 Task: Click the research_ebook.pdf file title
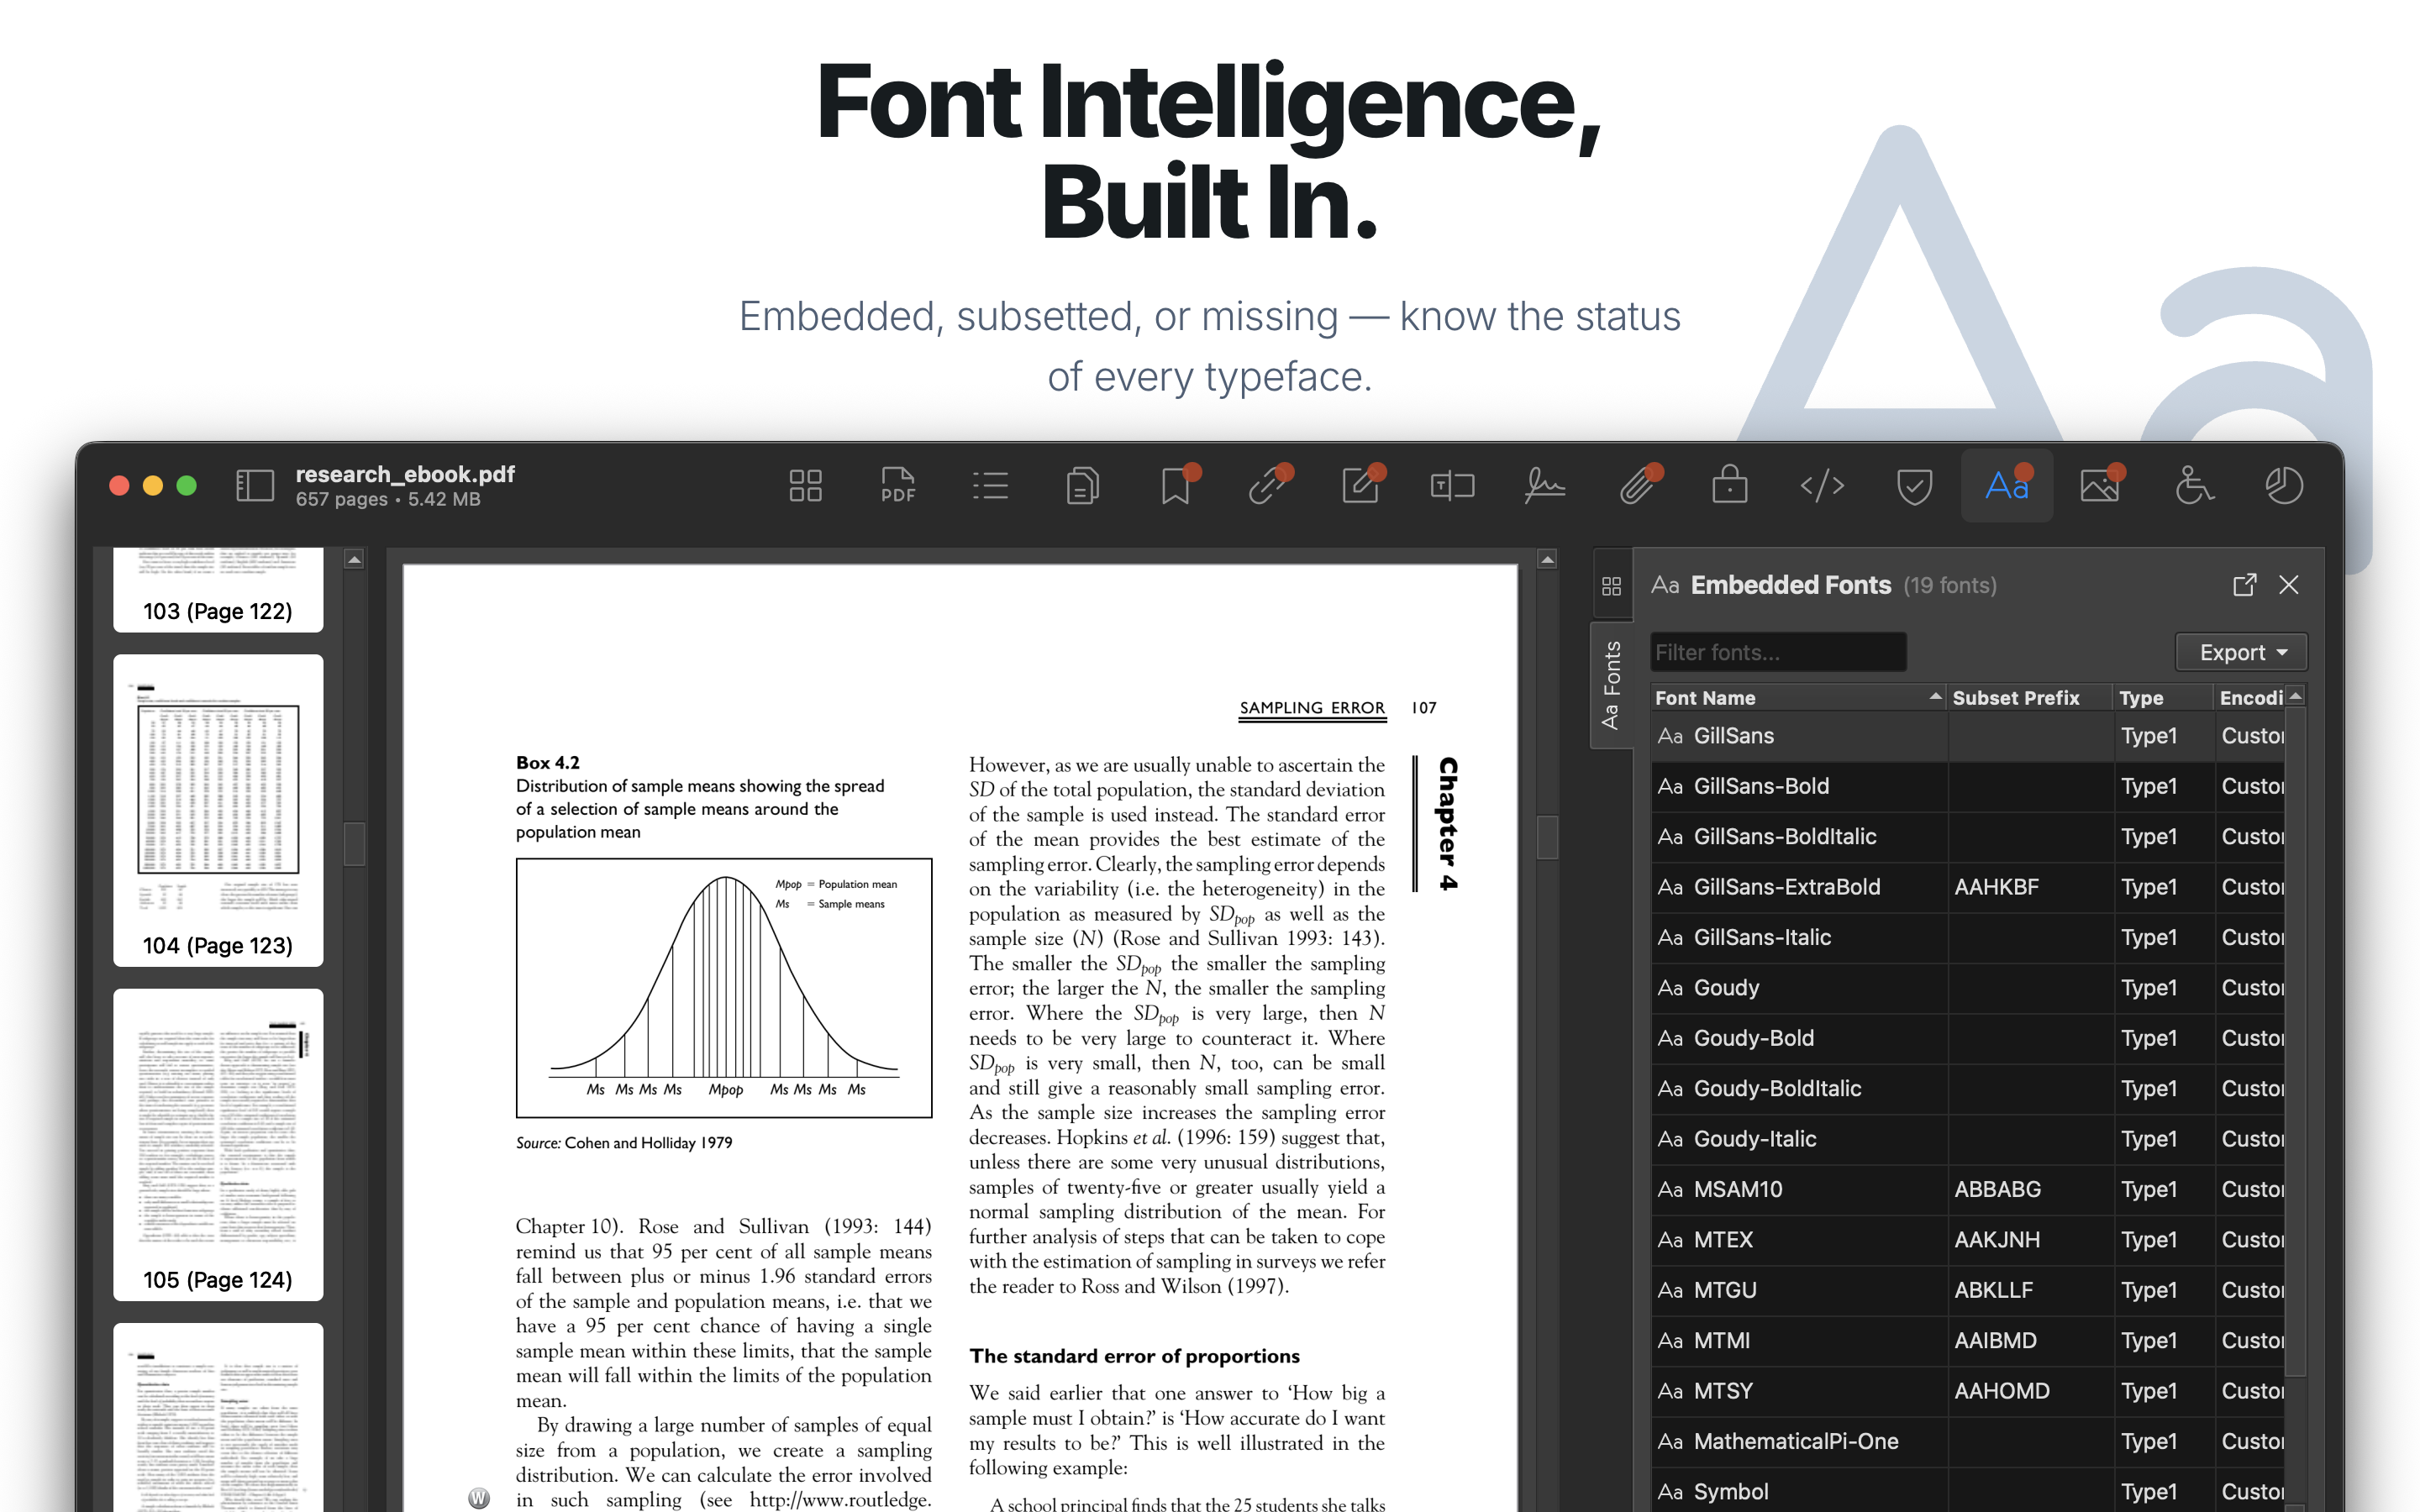[x=405, y=474]
